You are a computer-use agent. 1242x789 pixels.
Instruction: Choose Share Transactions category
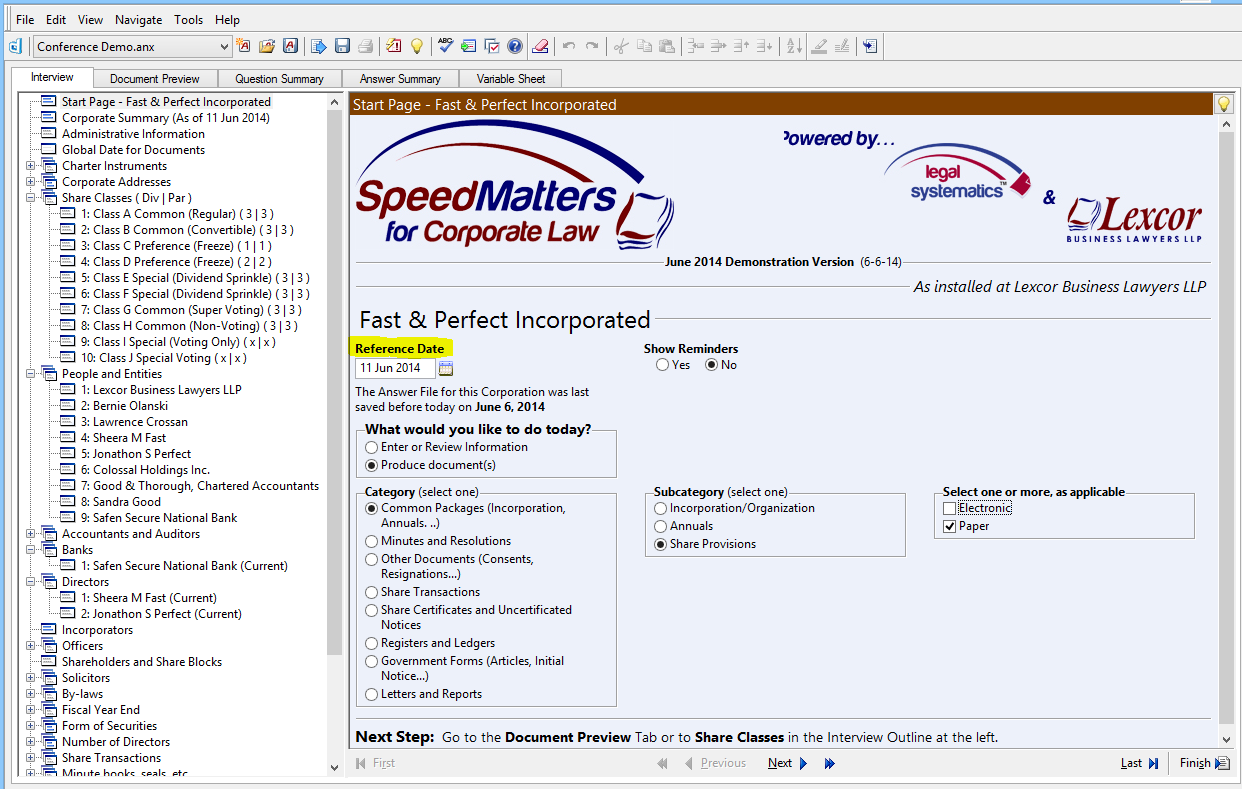372,592
